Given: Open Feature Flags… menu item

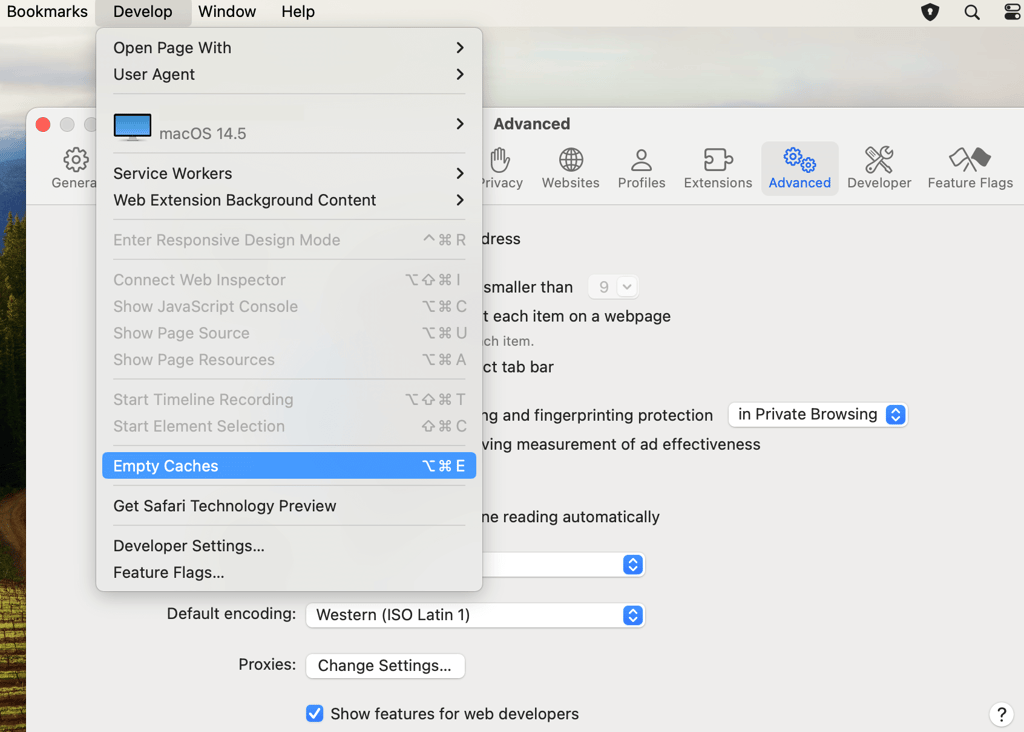Looking at the screenshot, I should pos(289,573).
